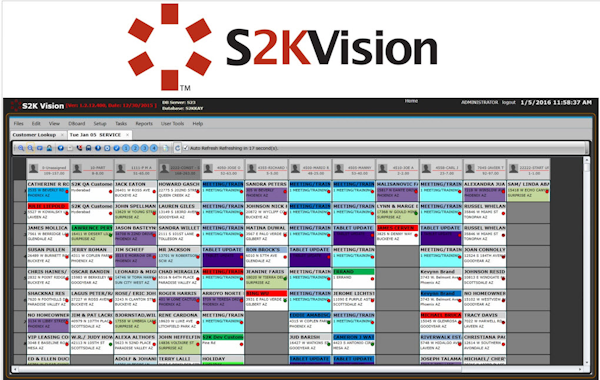Click the highlighted zoom out magnifier icon

[30, 148]
